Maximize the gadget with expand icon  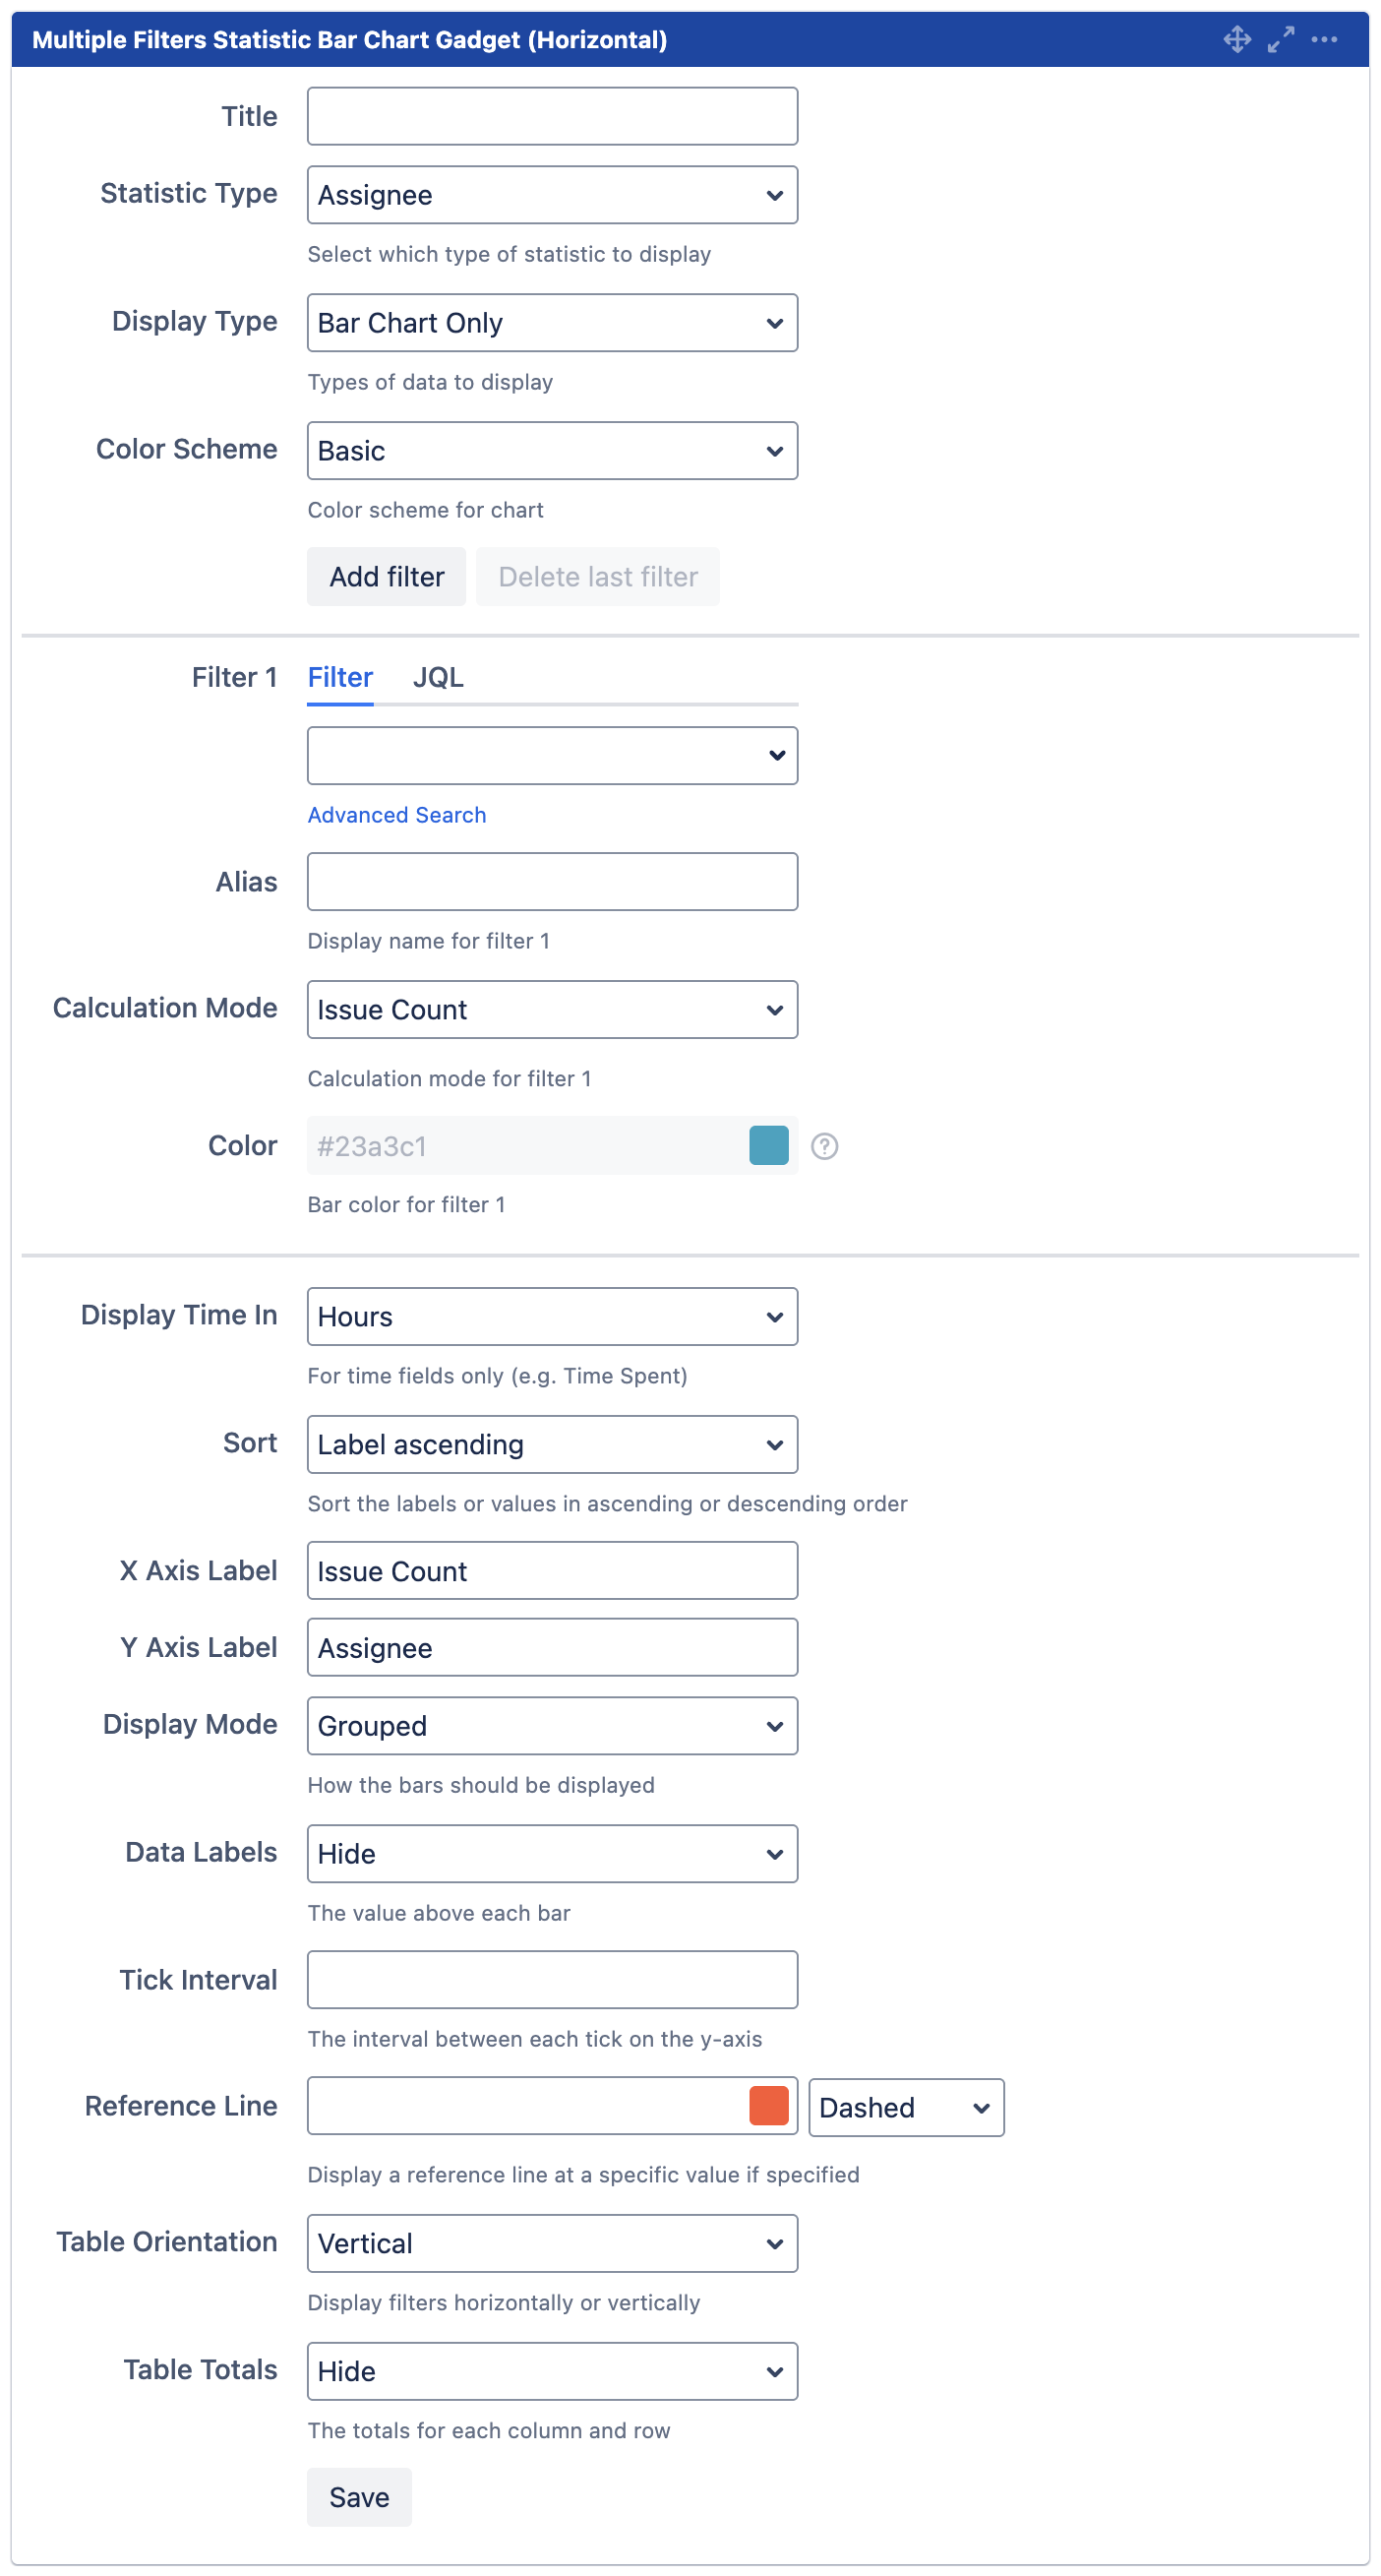point(1280,39)
